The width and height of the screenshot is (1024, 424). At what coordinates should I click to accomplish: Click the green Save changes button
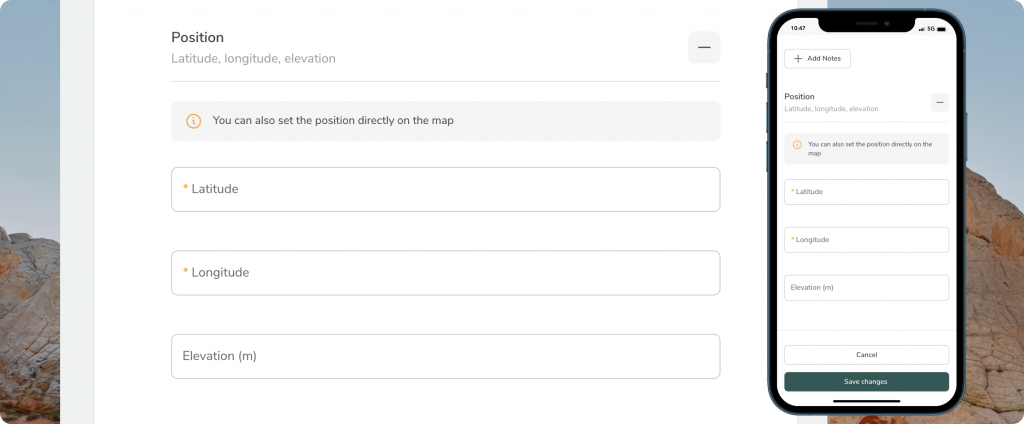[x=866, y=381]
